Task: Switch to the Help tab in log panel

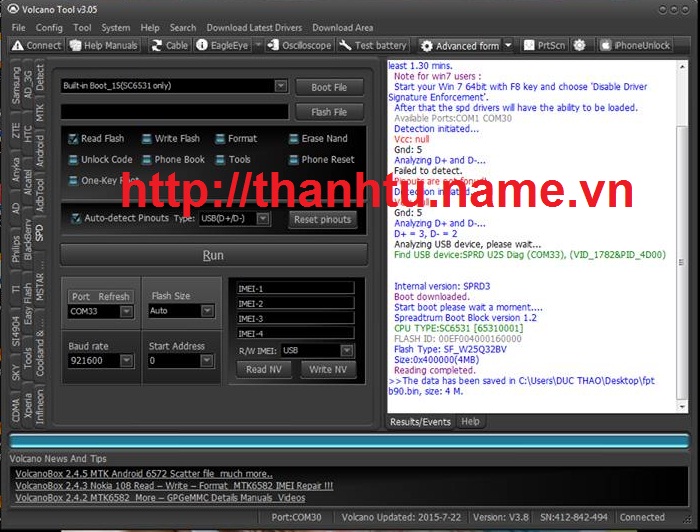Action: 470,421
